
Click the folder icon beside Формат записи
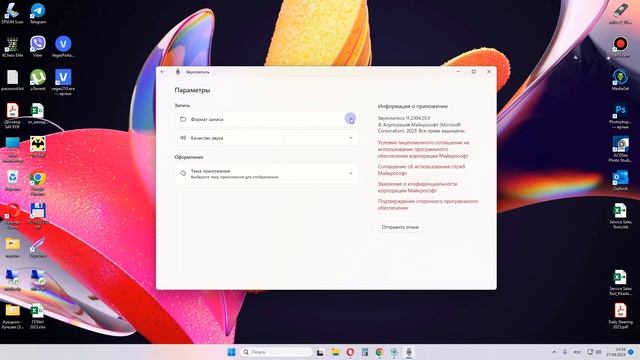[x=183, y=119]
